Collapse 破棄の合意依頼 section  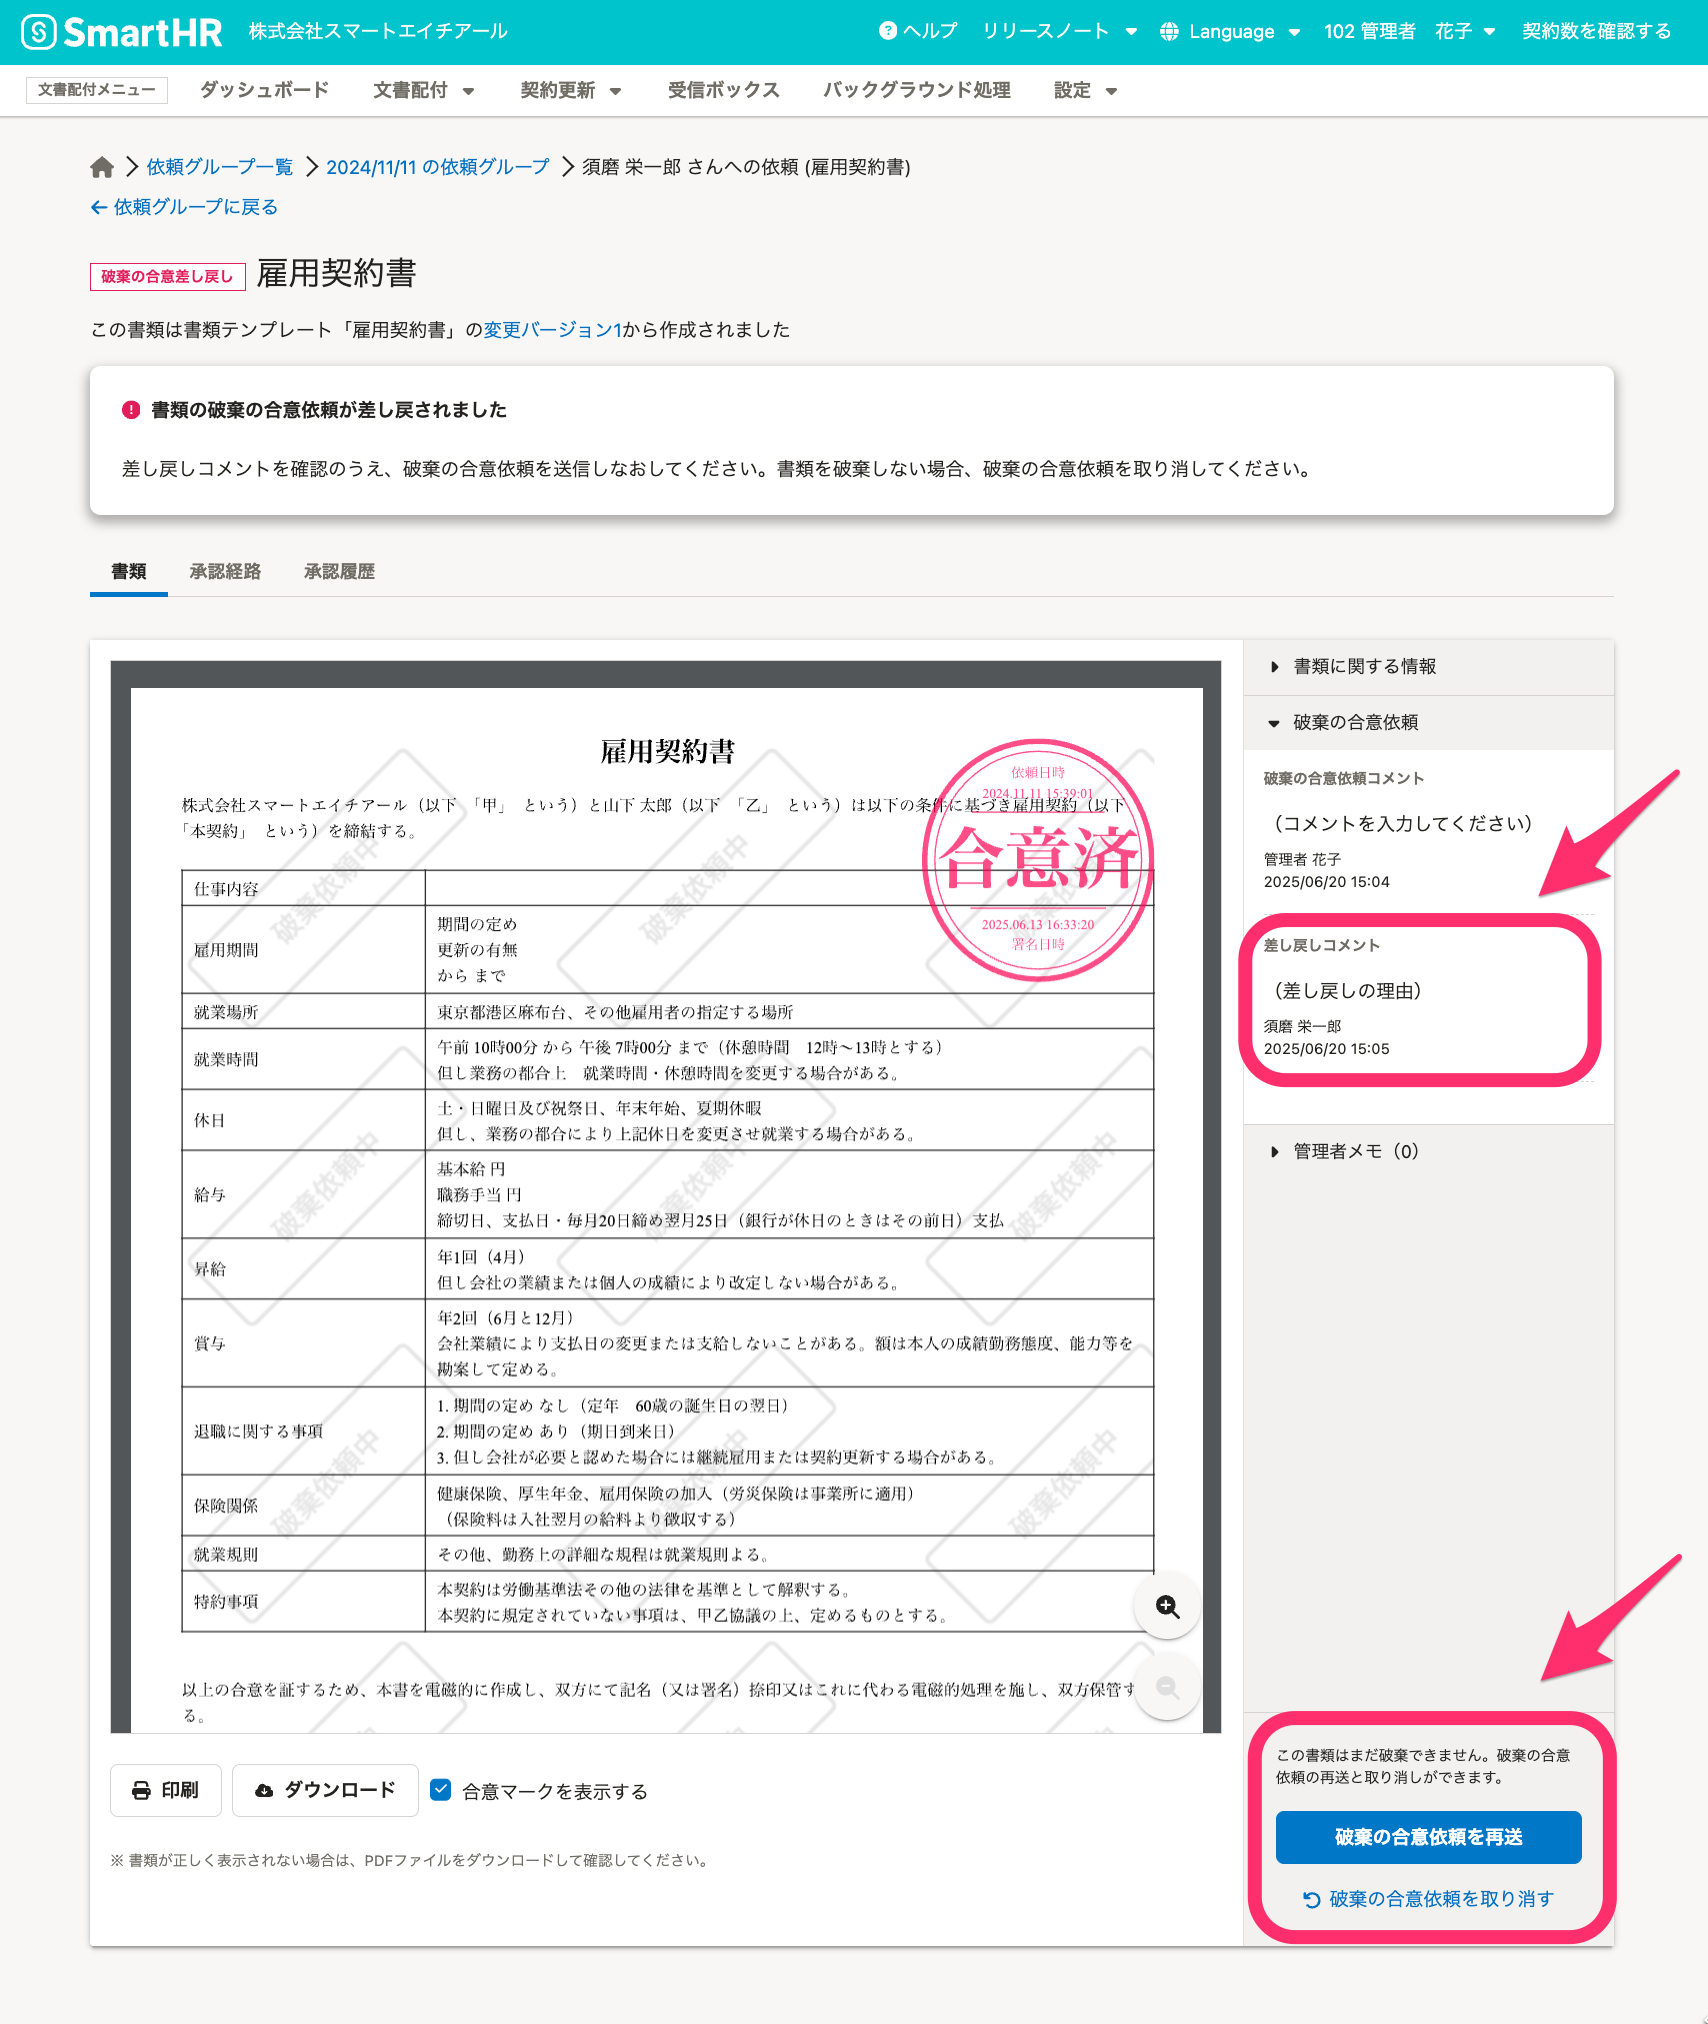pos(1428,722)
